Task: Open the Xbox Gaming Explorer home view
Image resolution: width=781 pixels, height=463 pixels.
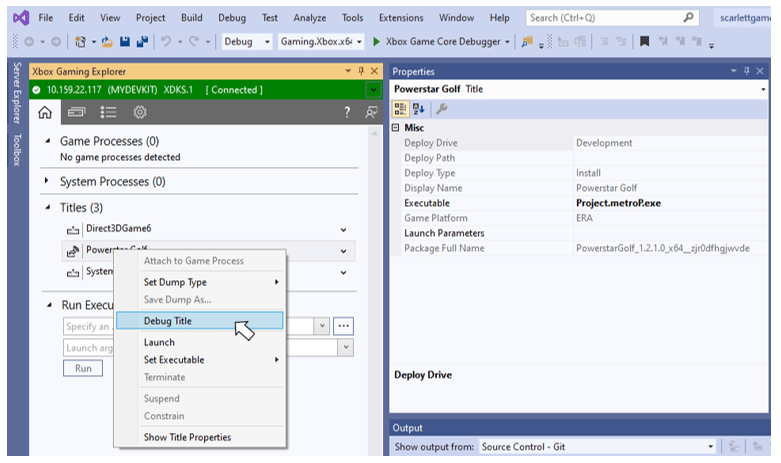Action: pos(45,113)
